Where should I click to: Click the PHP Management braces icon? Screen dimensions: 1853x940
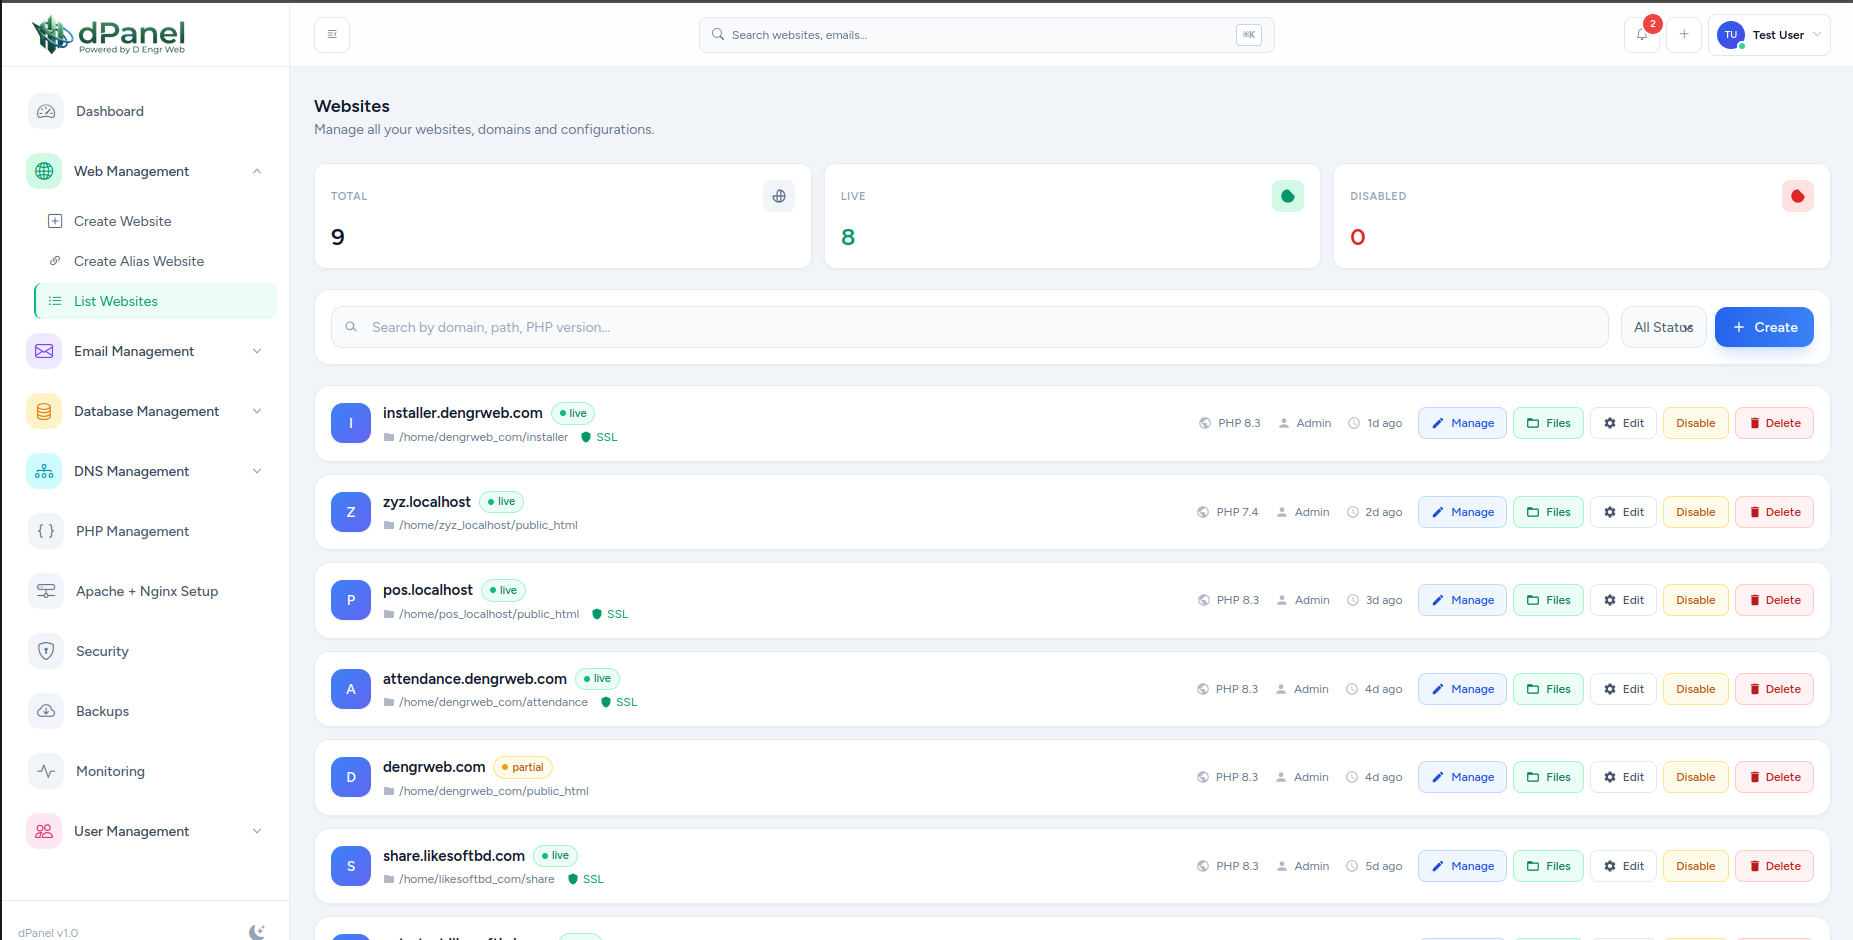click(46, 531)
